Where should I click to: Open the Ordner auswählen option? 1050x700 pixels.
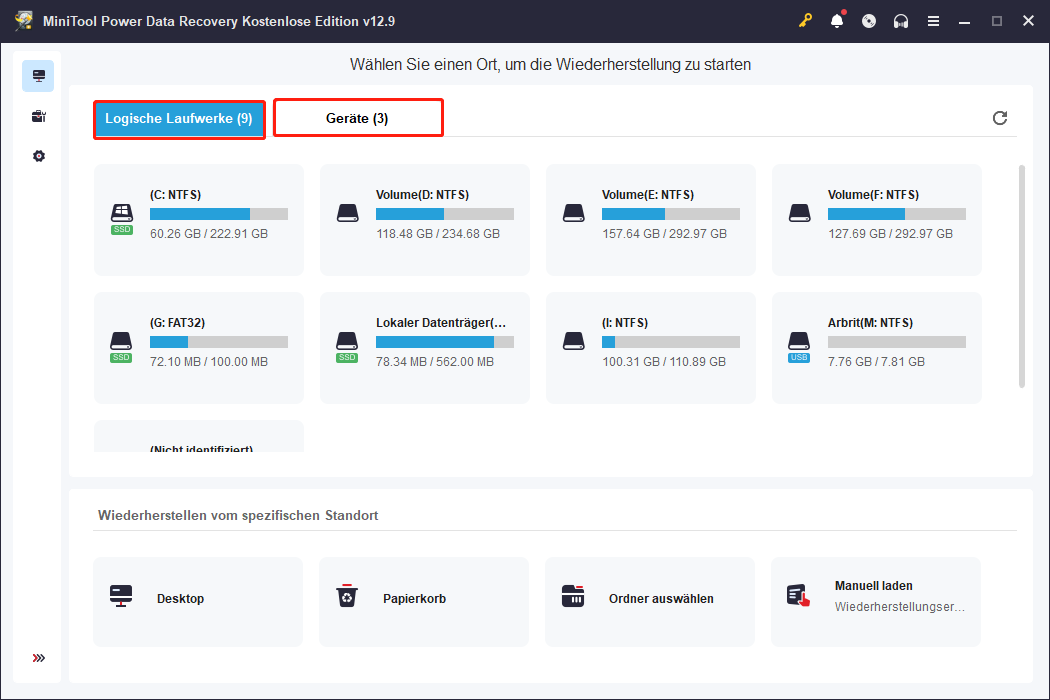(x=650, y=602)
